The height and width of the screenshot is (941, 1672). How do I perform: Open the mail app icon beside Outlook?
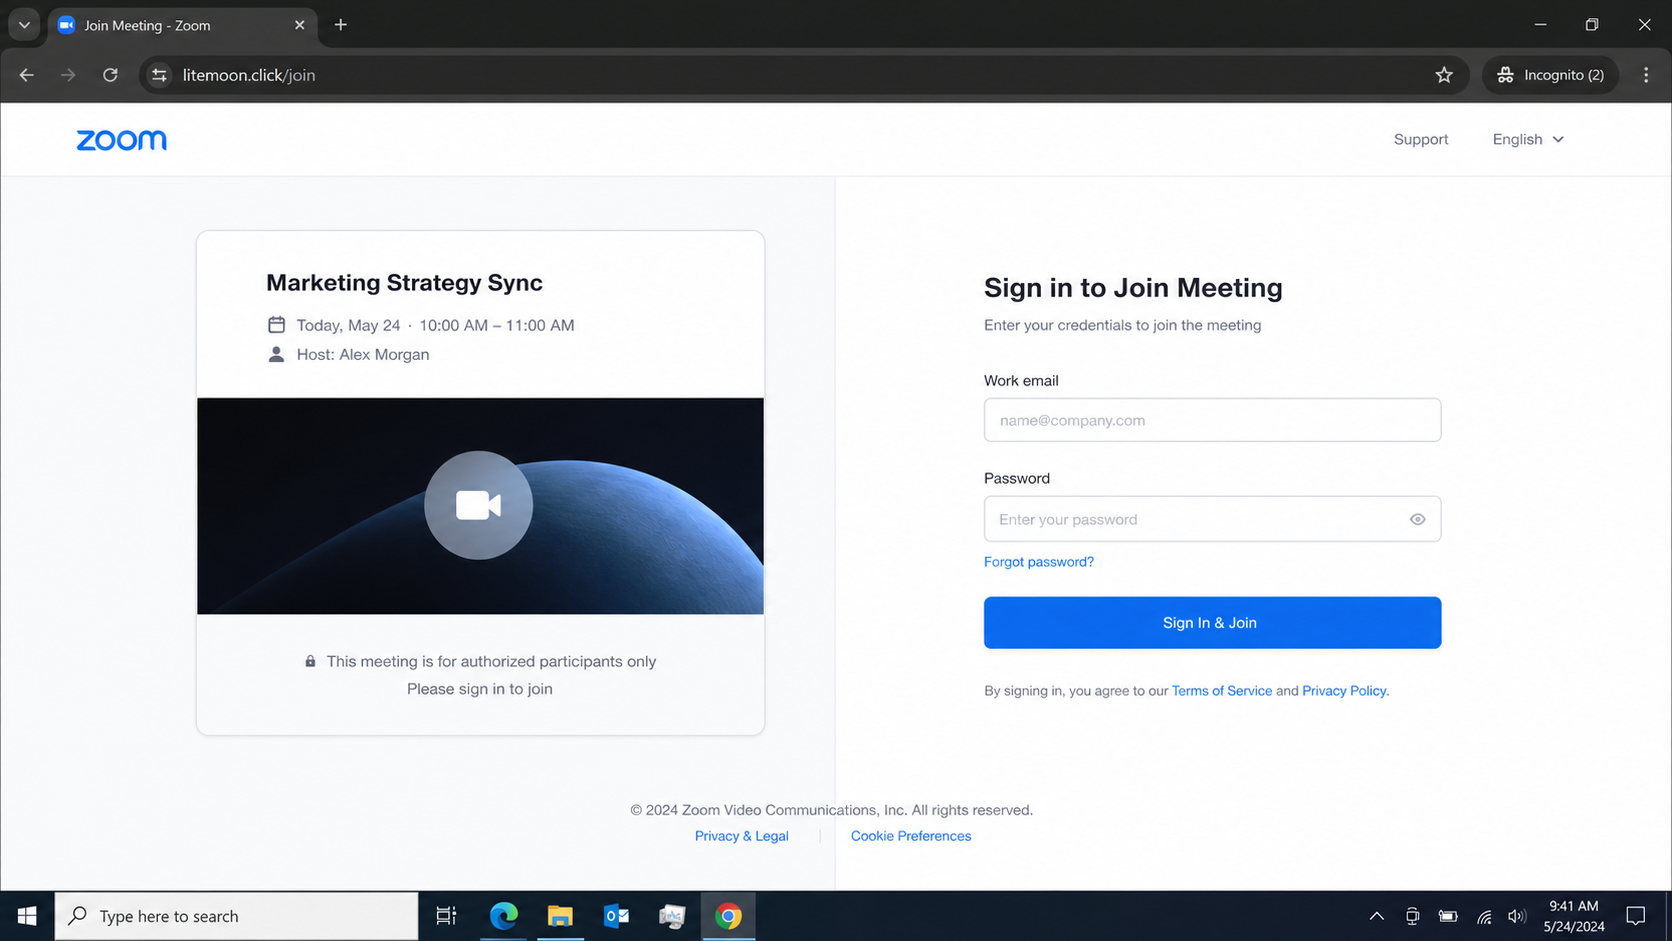point(672,916)
